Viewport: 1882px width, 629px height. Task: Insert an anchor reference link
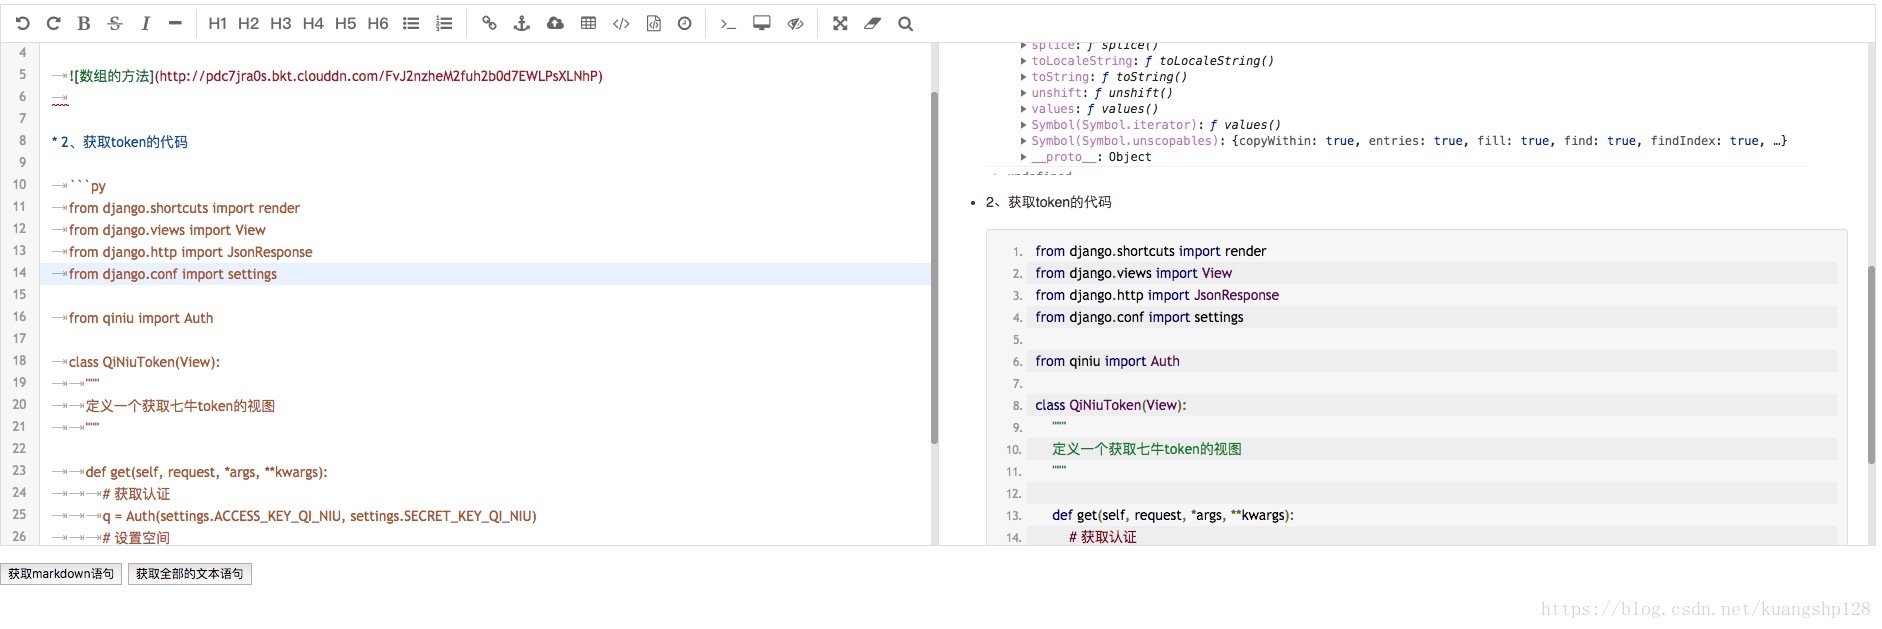521,23
